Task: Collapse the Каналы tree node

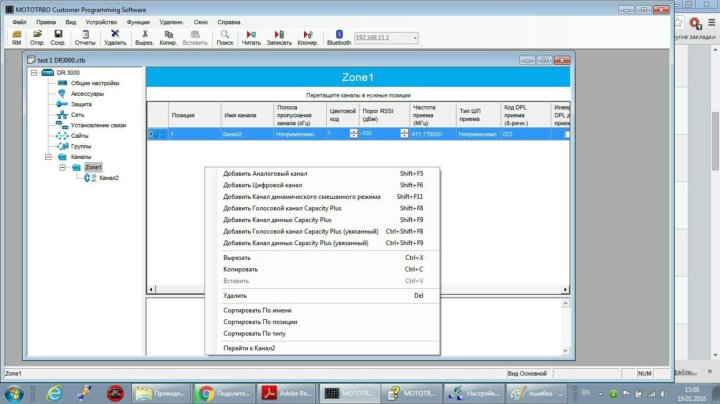Action: (x=48, y=156)
